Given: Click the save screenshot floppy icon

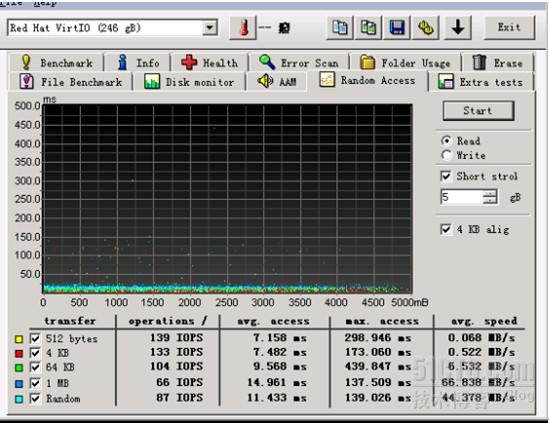Looking at the screenshot, I should pyautogui.click(x=397, y=28).
